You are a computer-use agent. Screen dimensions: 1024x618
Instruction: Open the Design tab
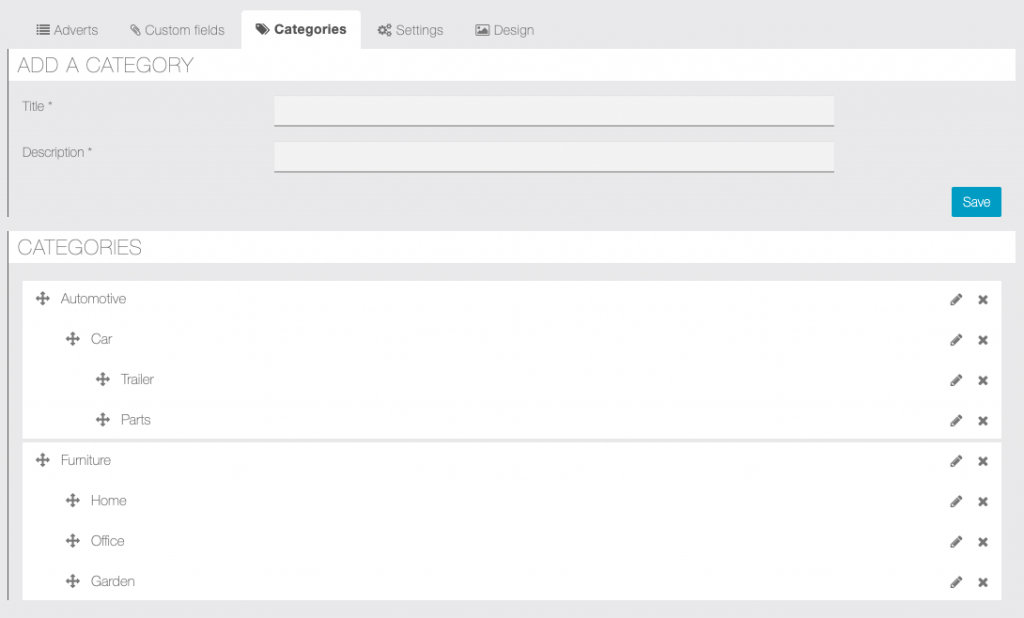tap(504, 30)
